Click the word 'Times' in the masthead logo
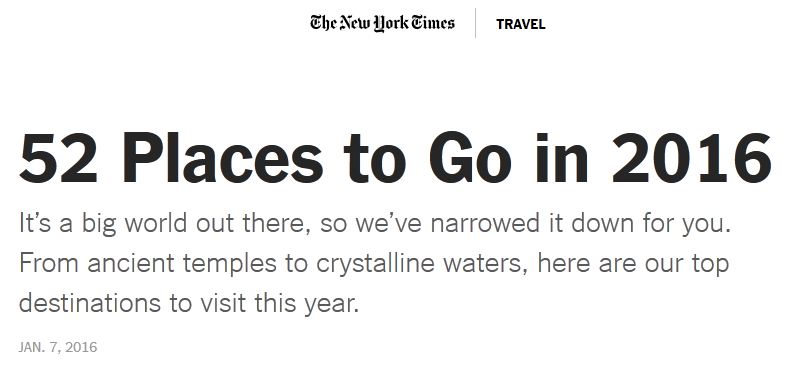The image size is (796, 381). click(433, 23)
